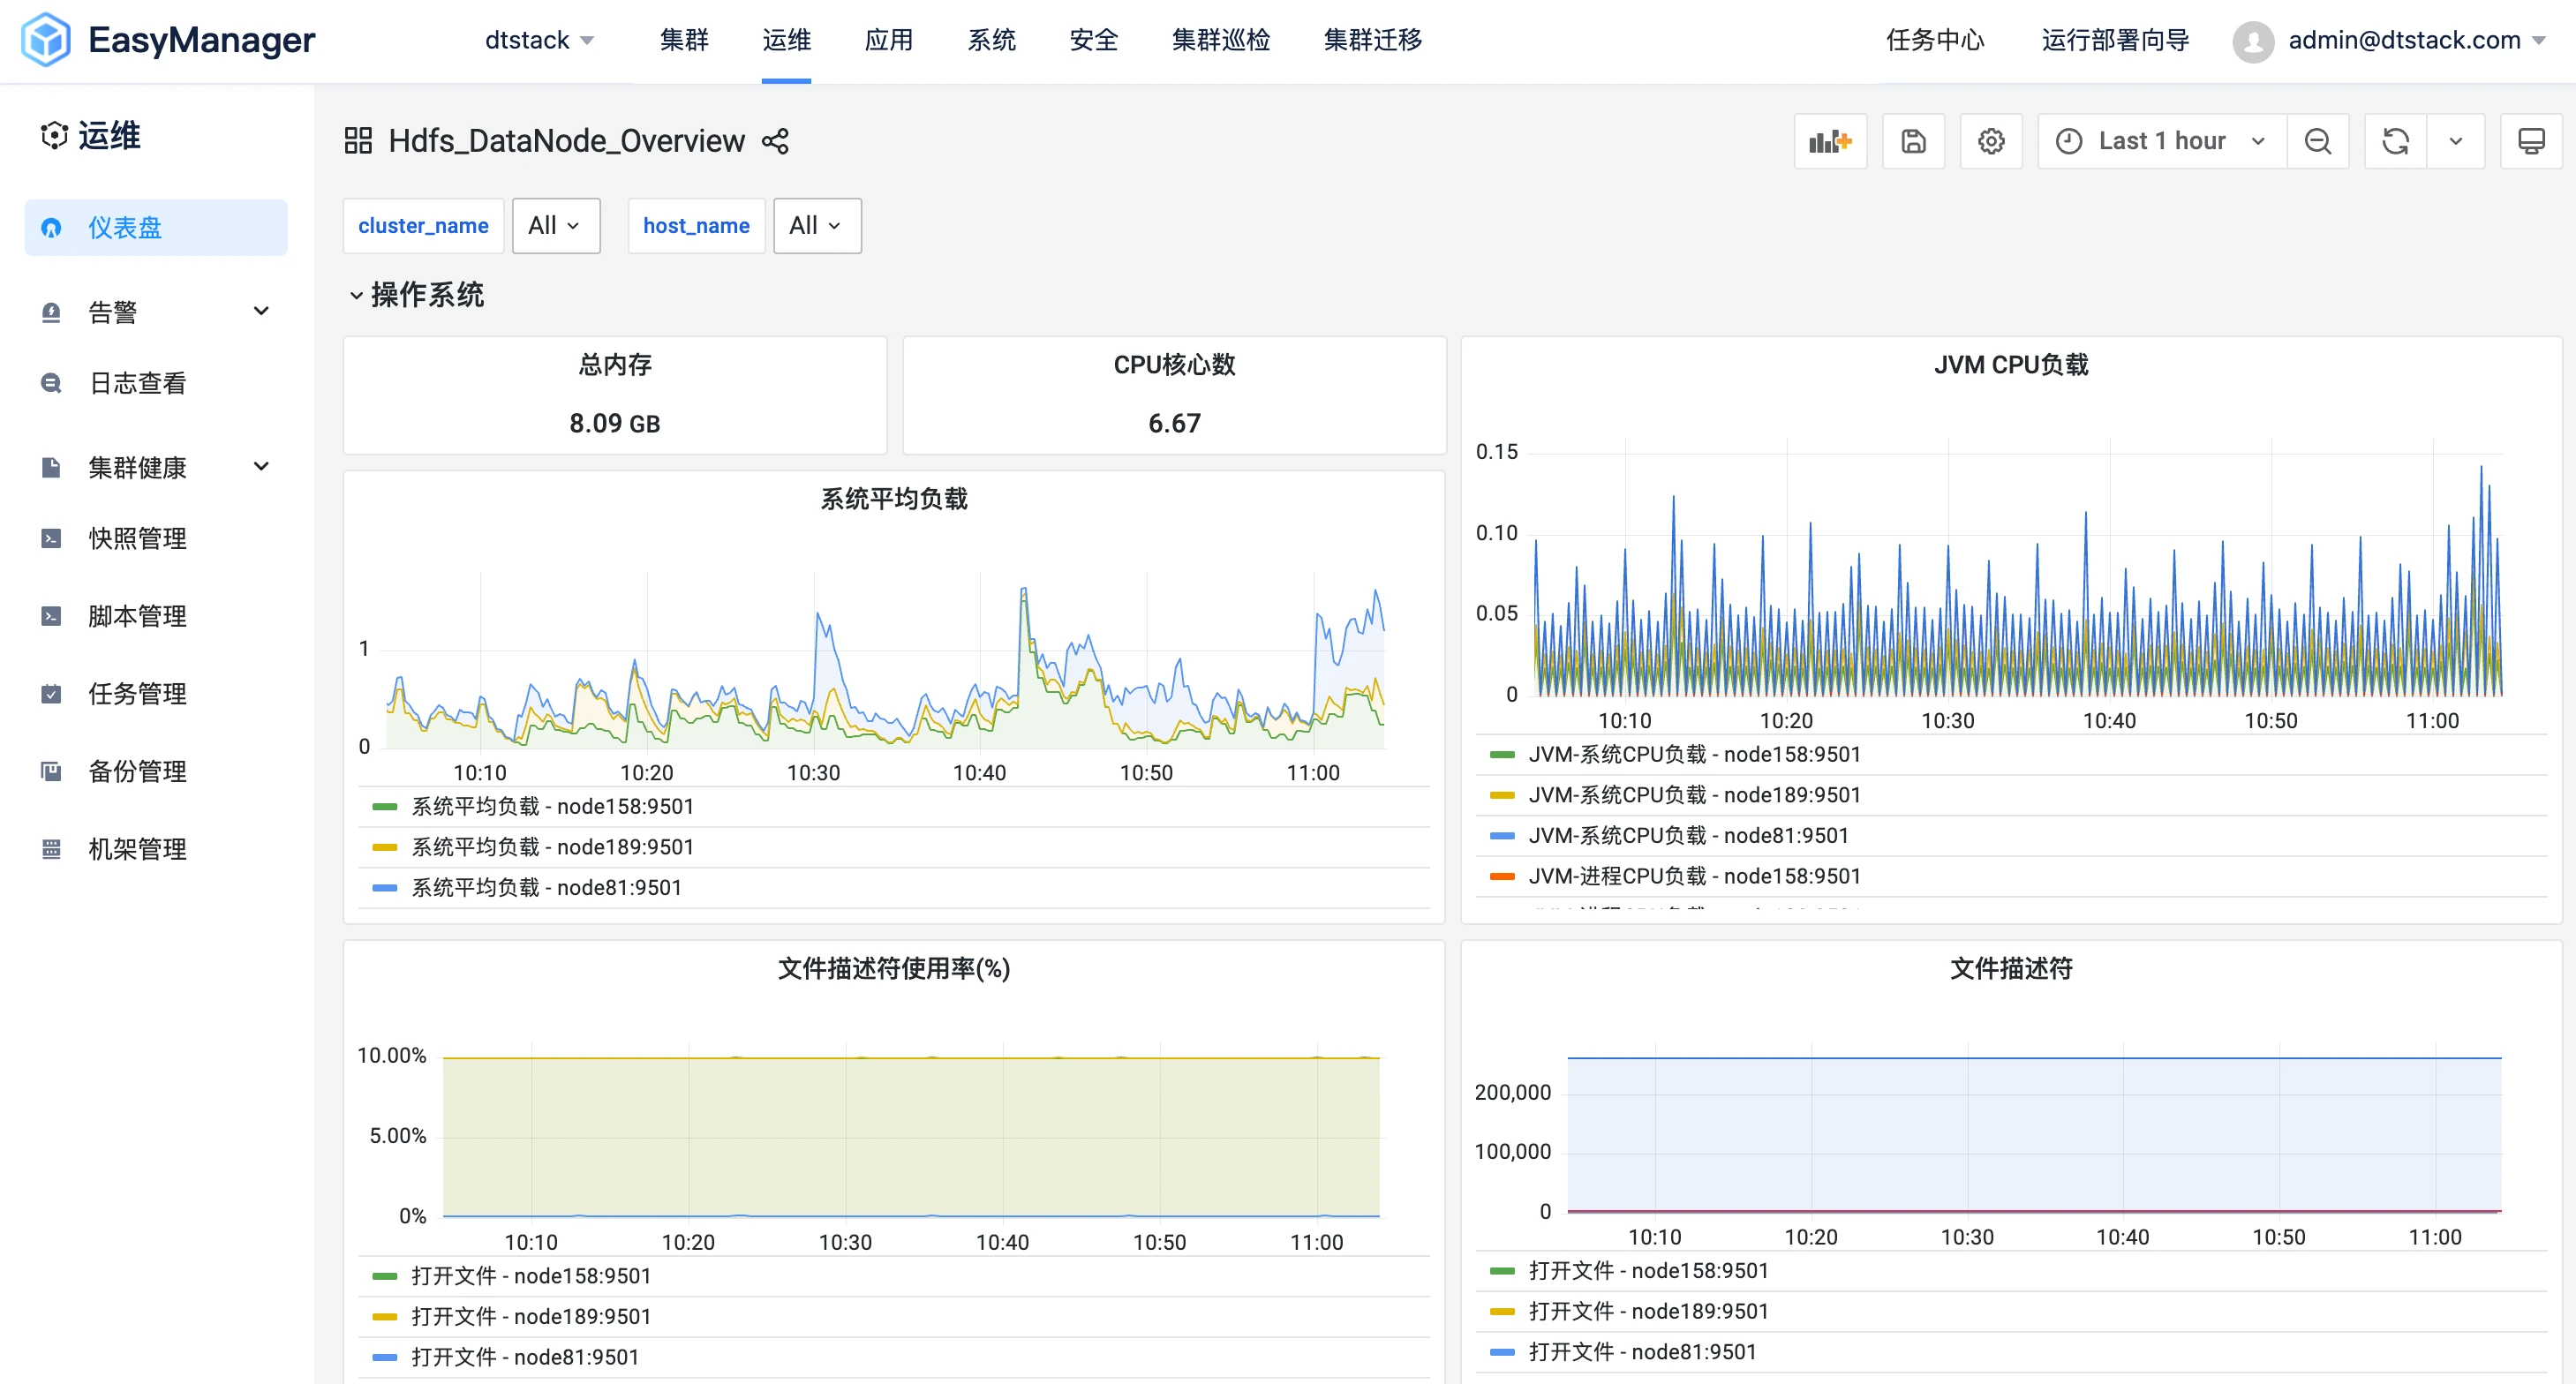This screenshot has height=1384, width=2576.
Task: Switch to the 集群 top tab
Action: 684,41
